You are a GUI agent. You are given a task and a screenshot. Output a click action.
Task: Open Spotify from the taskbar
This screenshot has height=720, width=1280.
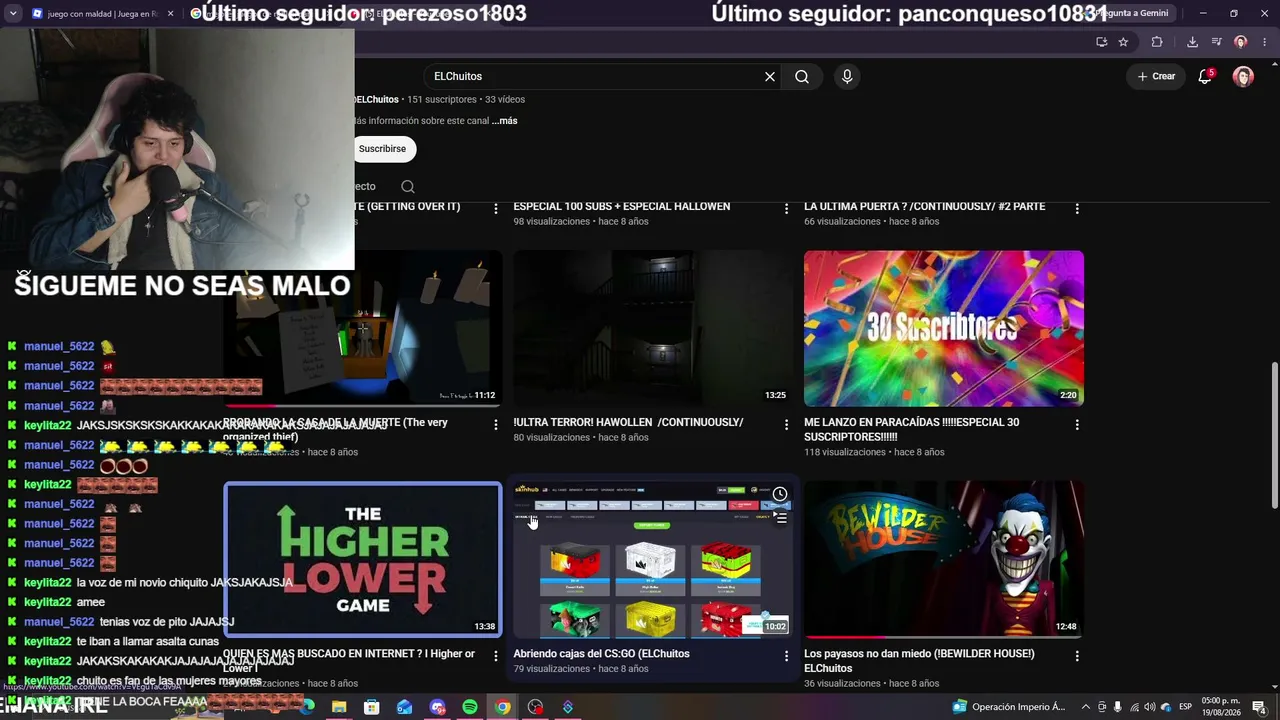(470, 707)
